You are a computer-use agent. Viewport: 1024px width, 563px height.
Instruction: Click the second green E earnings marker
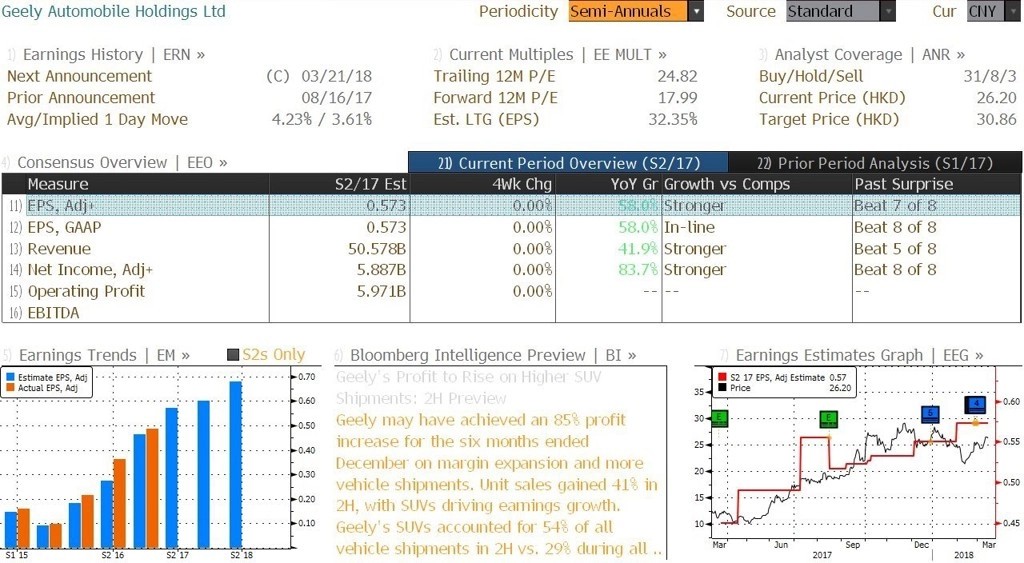[x=828, y=419]
